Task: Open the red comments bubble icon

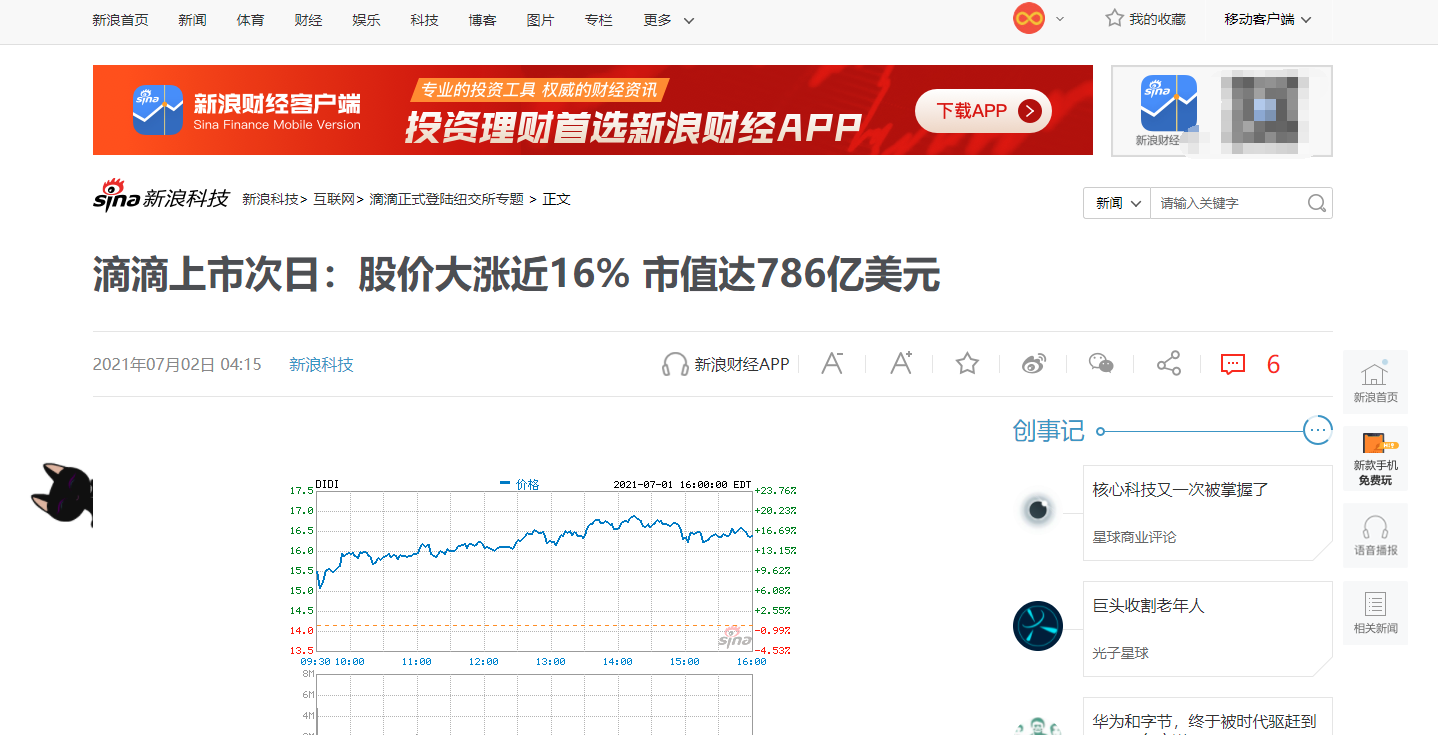Action: coord(1233,365)
